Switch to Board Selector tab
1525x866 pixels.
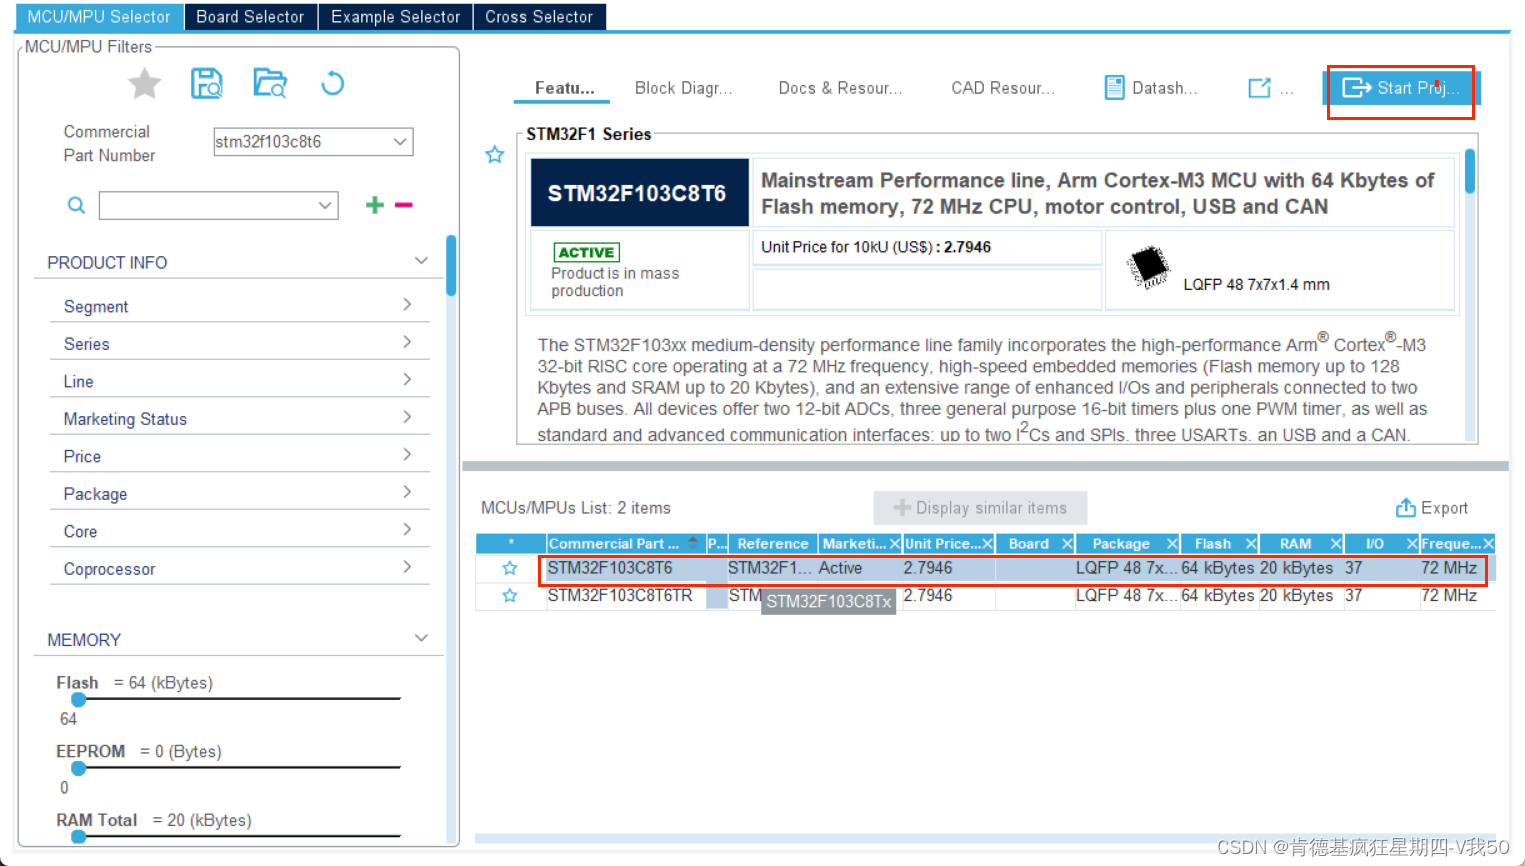point(250,17)
